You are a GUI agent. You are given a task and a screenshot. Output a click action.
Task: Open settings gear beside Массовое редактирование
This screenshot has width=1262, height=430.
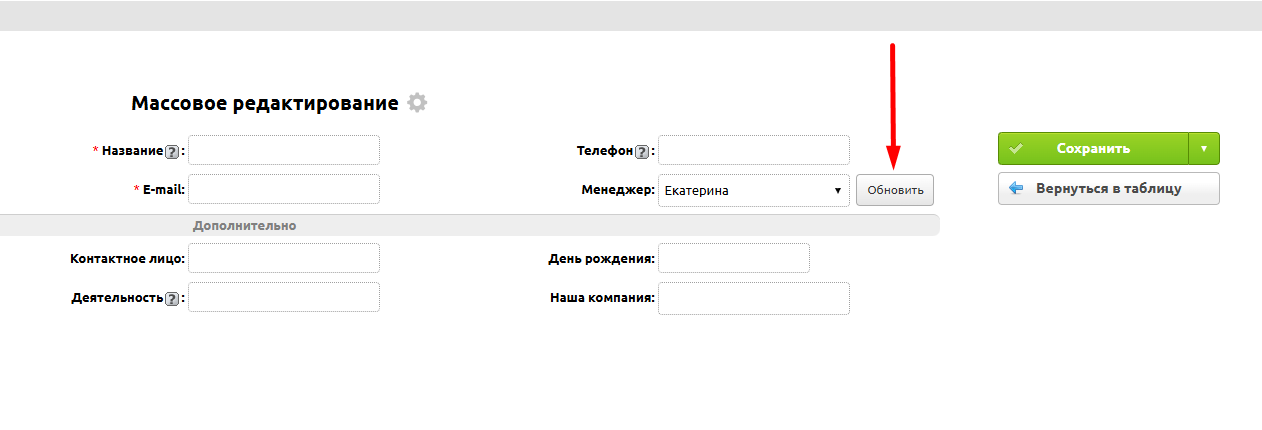(417, 103)
